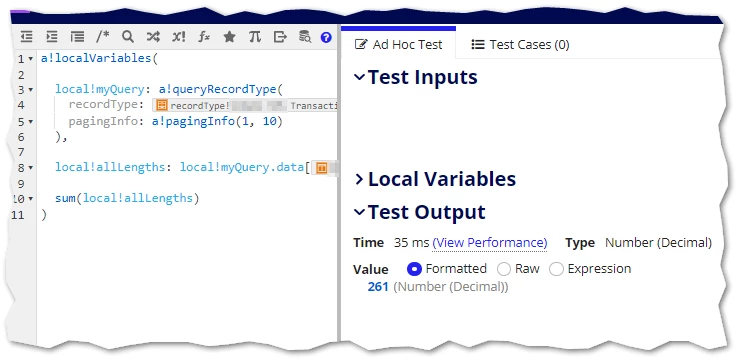Fold code at line 10 arrow
The width and height of the screenshot is (738, 360).
pyautogui.click(x=31, y=199)
